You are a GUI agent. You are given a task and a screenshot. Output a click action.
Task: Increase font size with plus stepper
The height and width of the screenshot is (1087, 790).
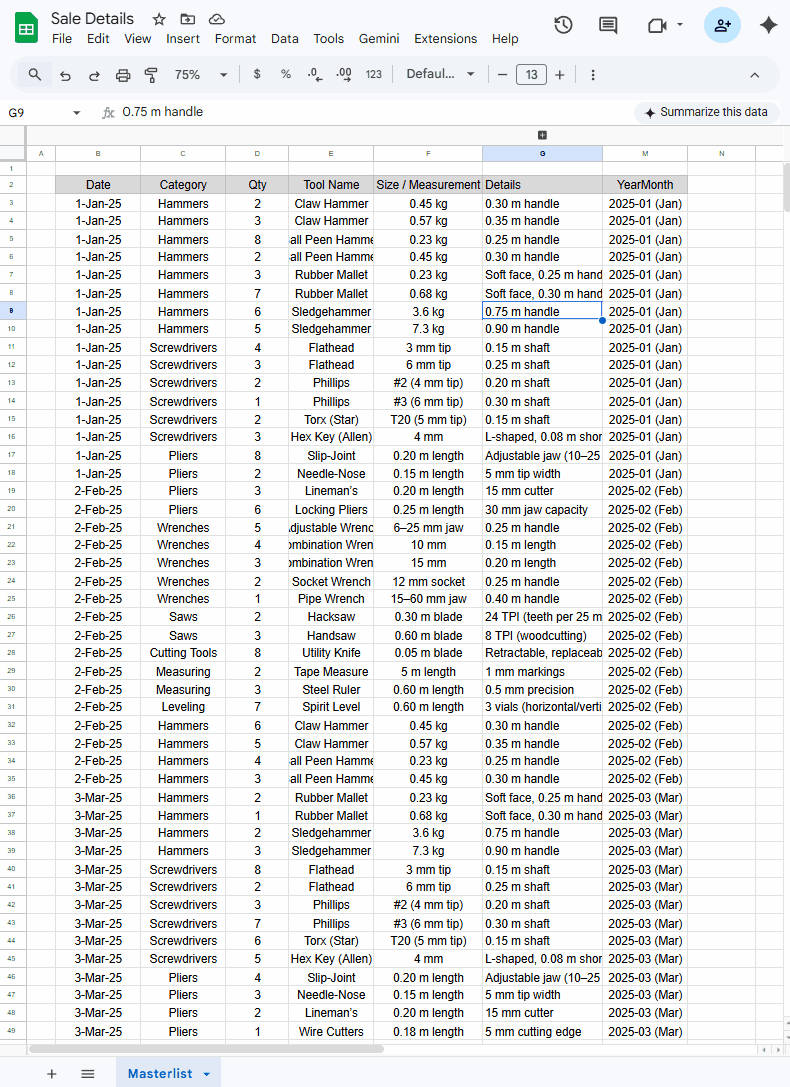[560, 75]
